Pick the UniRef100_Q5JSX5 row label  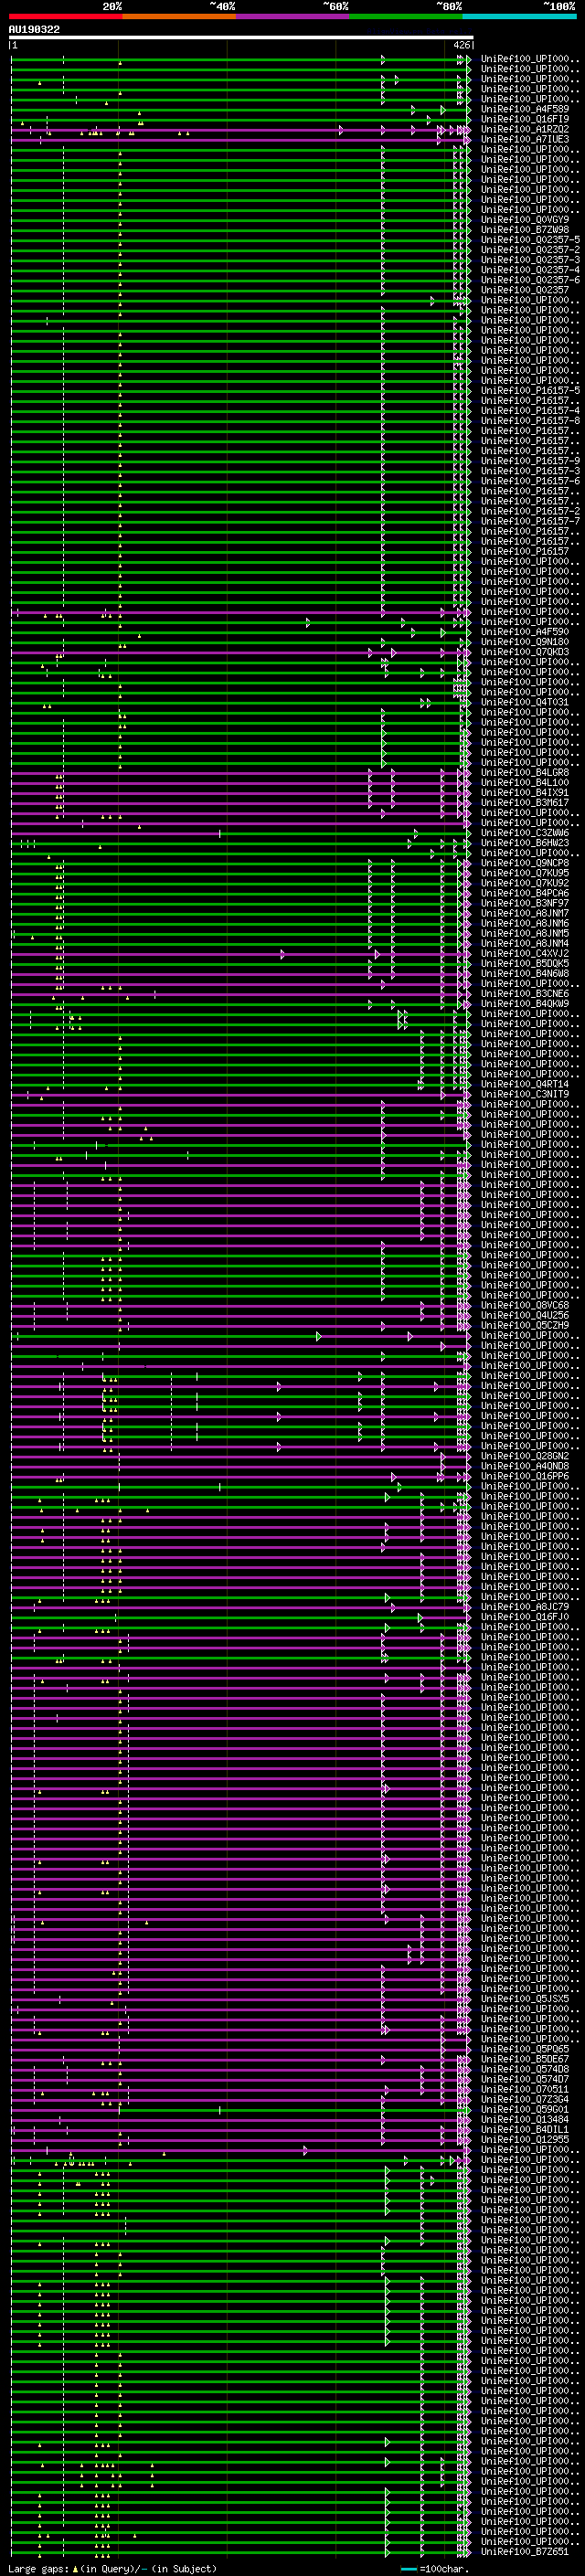tap(525, 1998)
